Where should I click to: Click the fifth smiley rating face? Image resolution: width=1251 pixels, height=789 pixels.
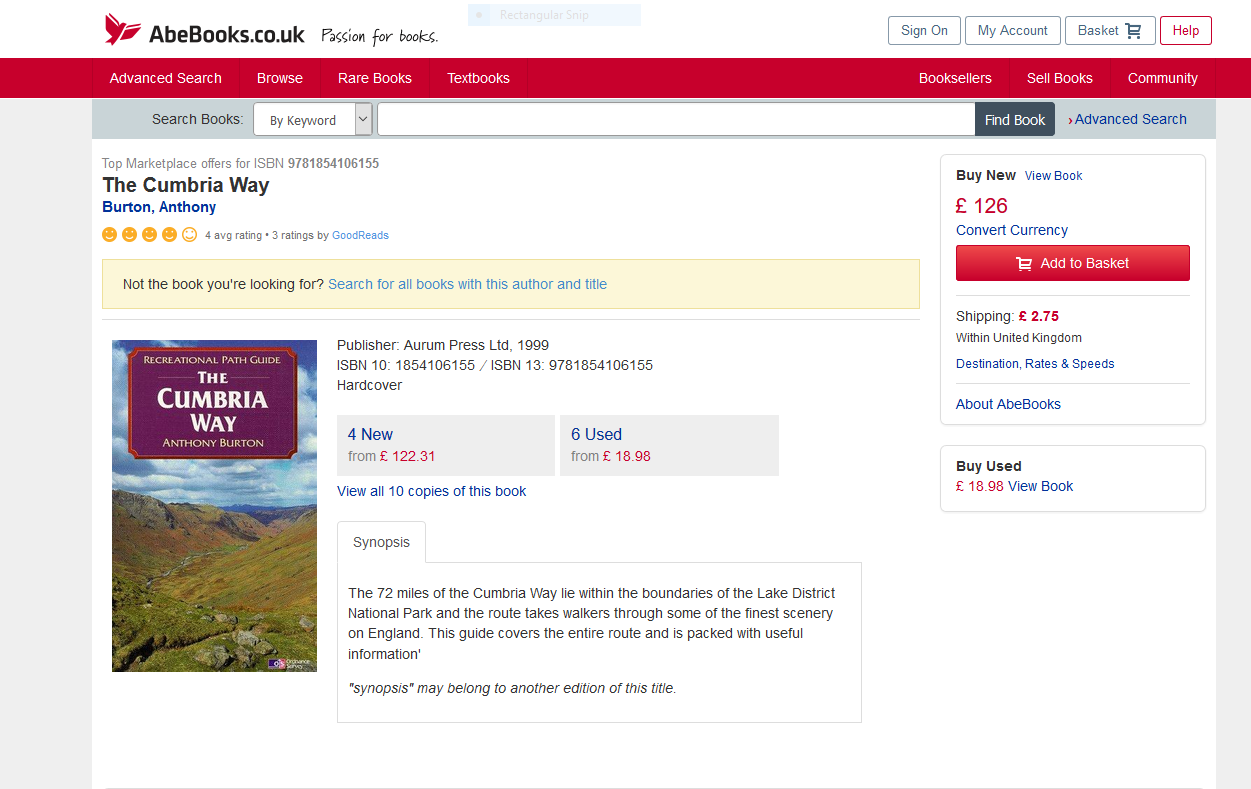tap(190, 235)
